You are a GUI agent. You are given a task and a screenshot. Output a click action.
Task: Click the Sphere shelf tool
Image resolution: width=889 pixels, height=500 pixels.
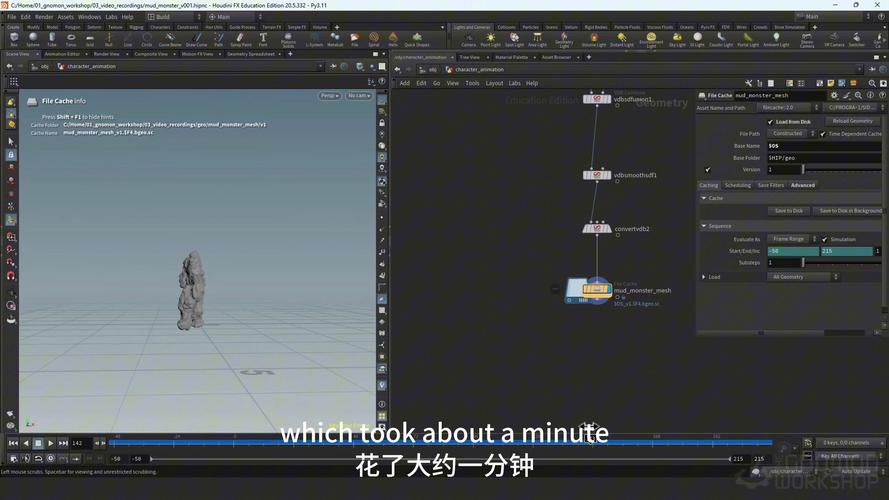(x=33, y=39)
